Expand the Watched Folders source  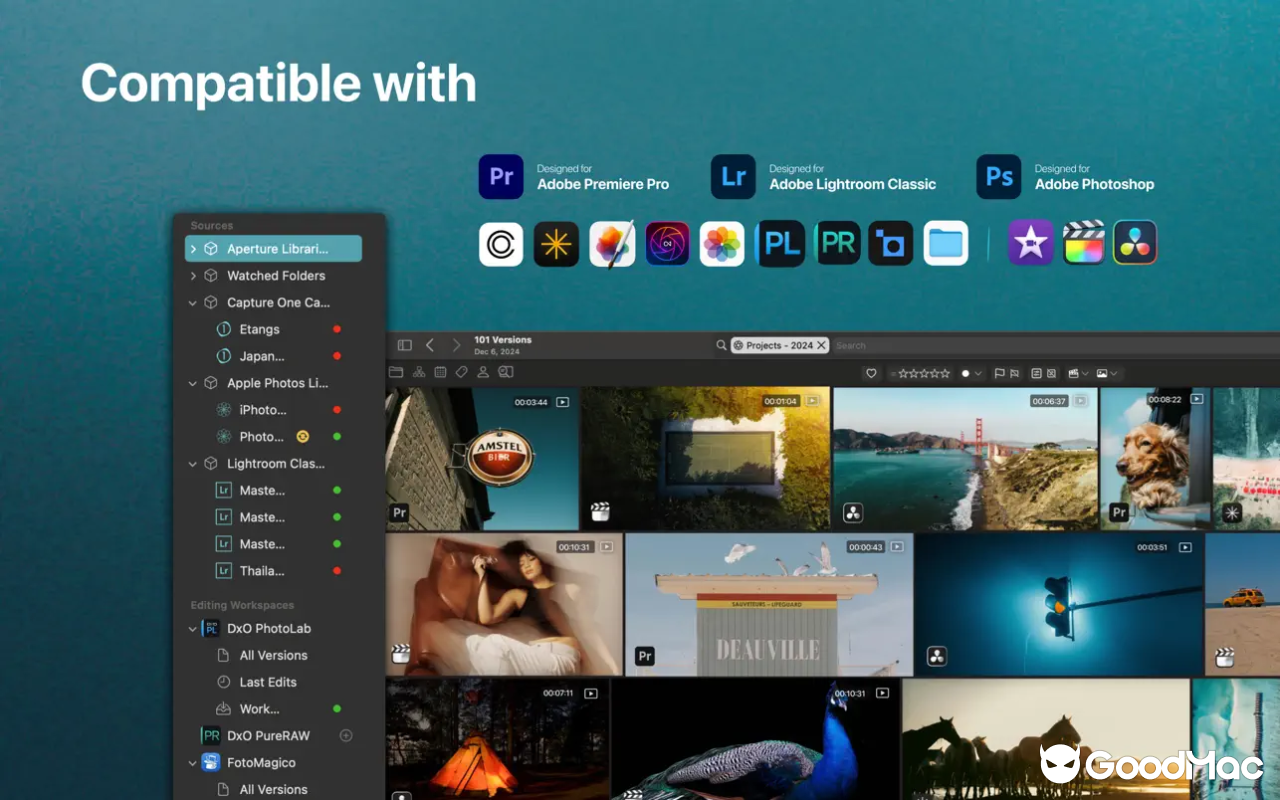[192, 275]
